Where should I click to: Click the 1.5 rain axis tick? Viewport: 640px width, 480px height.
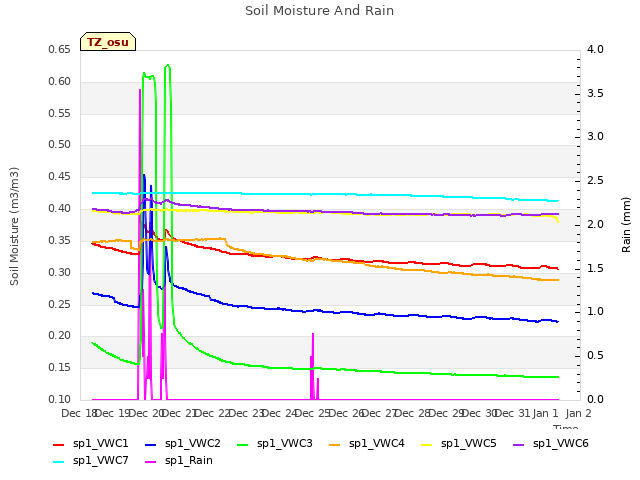(595, 268)
